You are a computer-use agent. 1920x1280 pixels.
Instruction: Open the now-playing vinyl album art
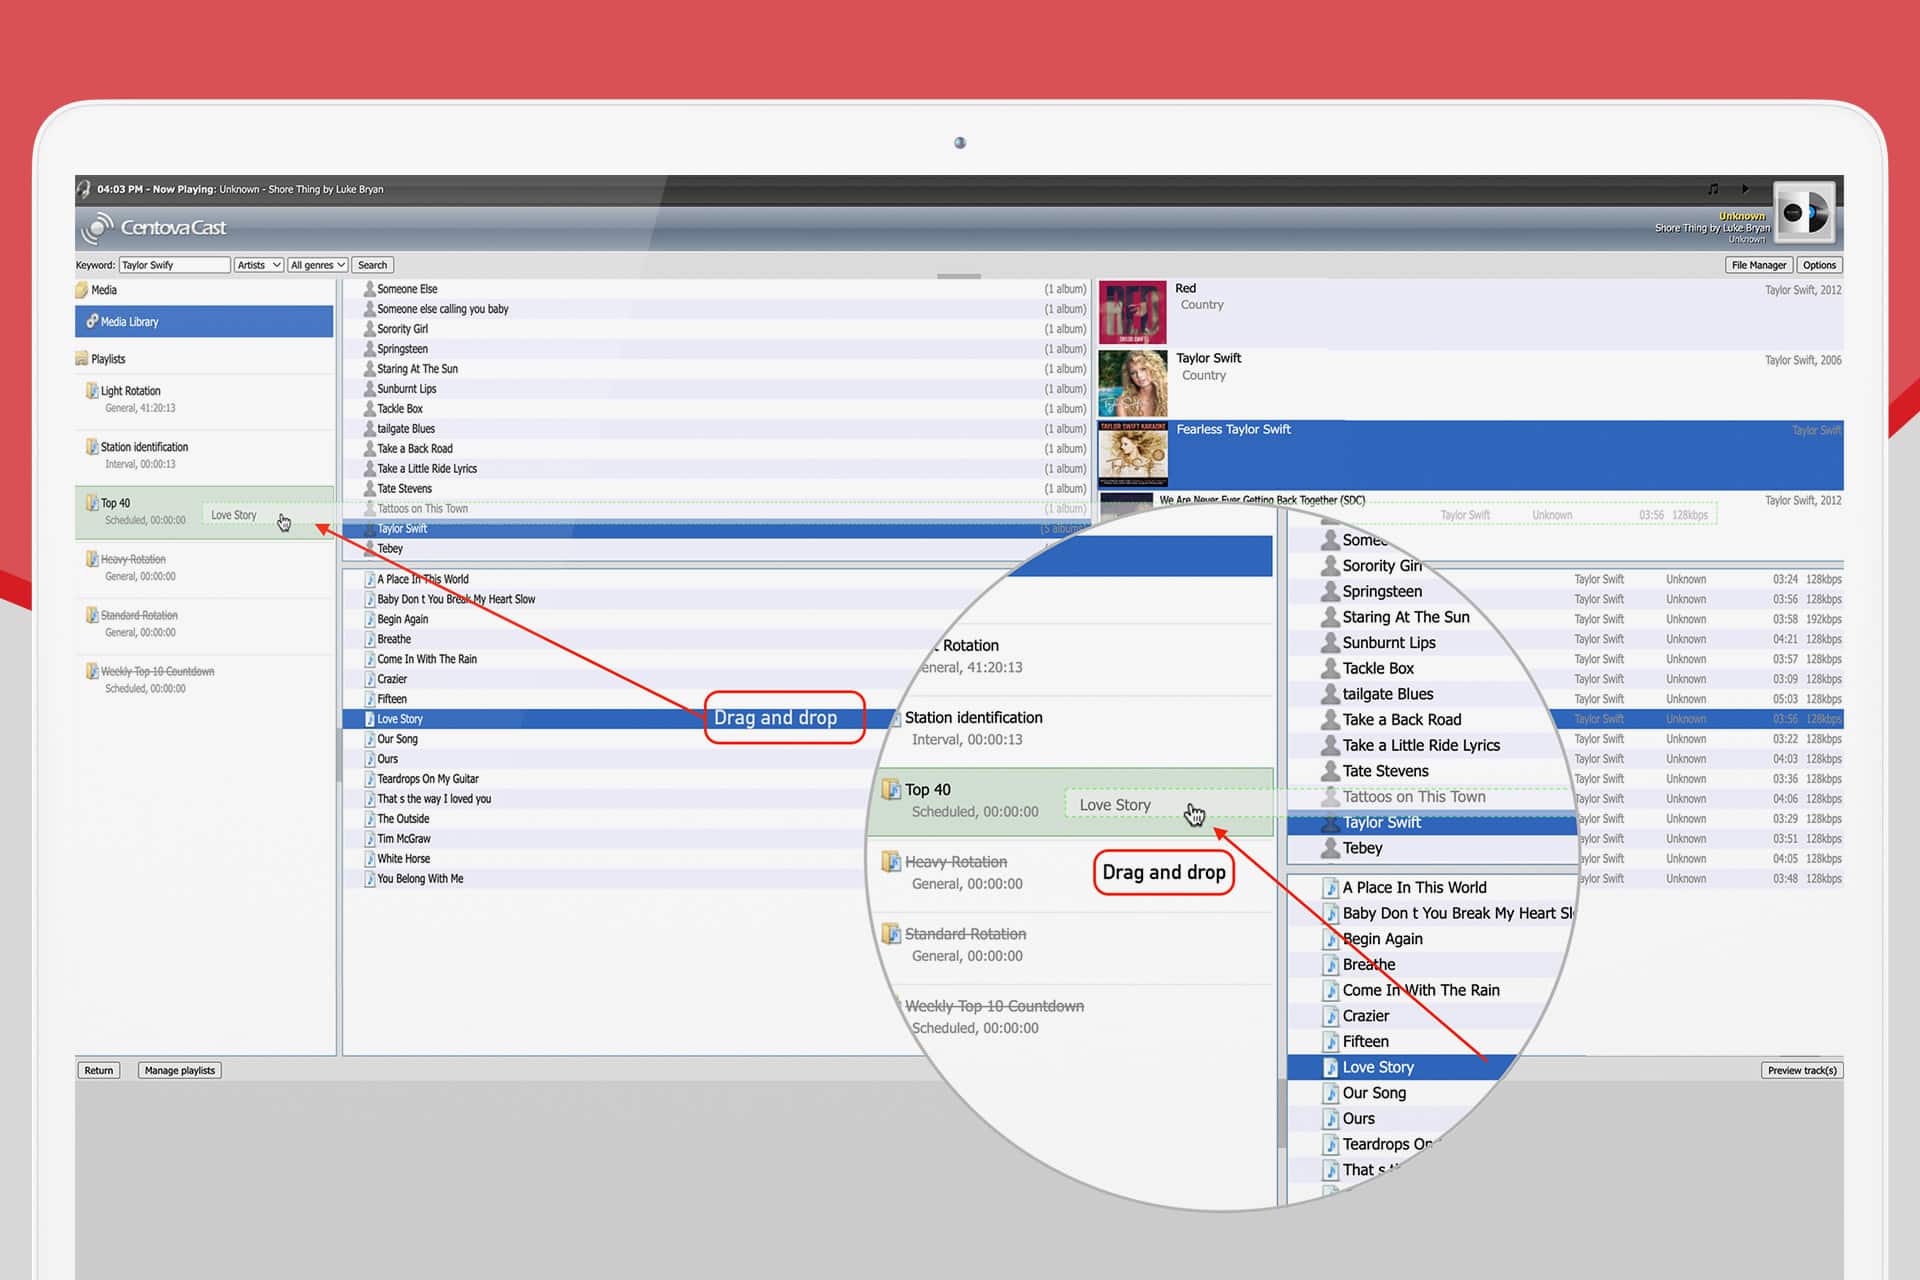pos(1805,213)
